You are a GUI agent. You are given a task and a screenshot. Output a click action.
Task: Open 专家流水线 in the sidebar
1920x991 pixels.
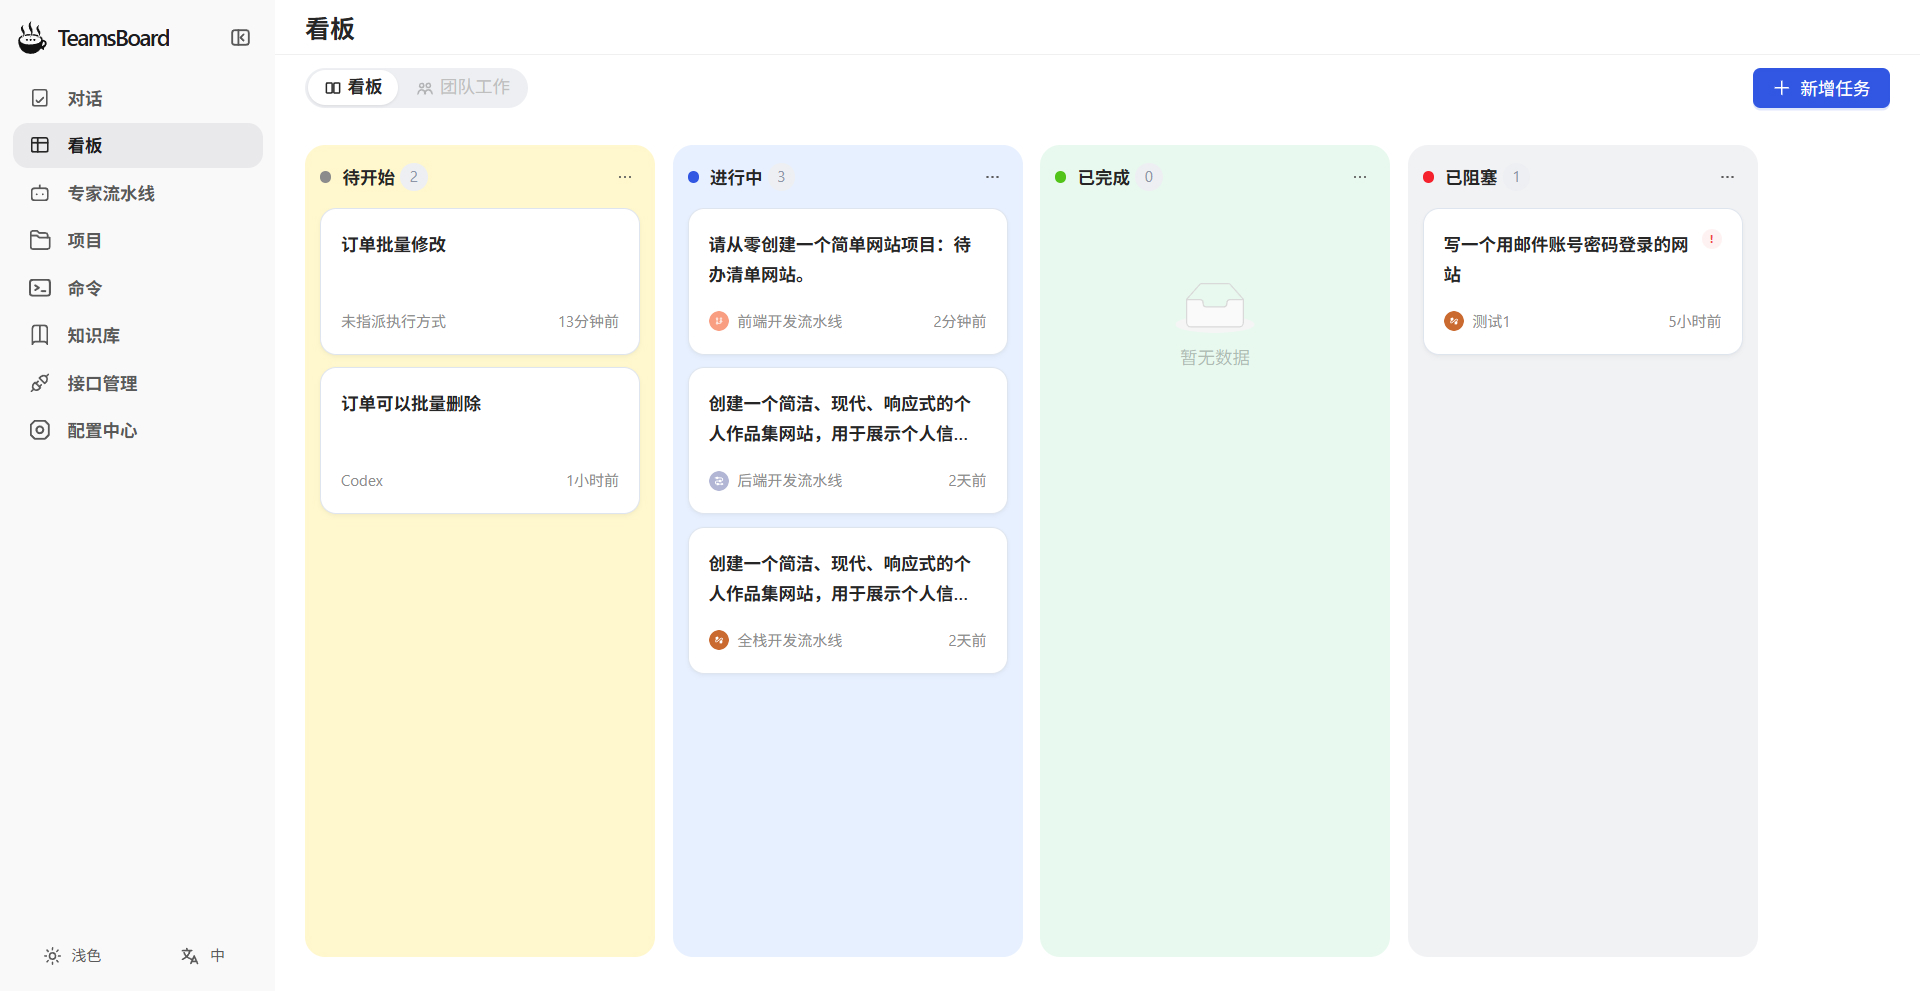tap(138, 193)
